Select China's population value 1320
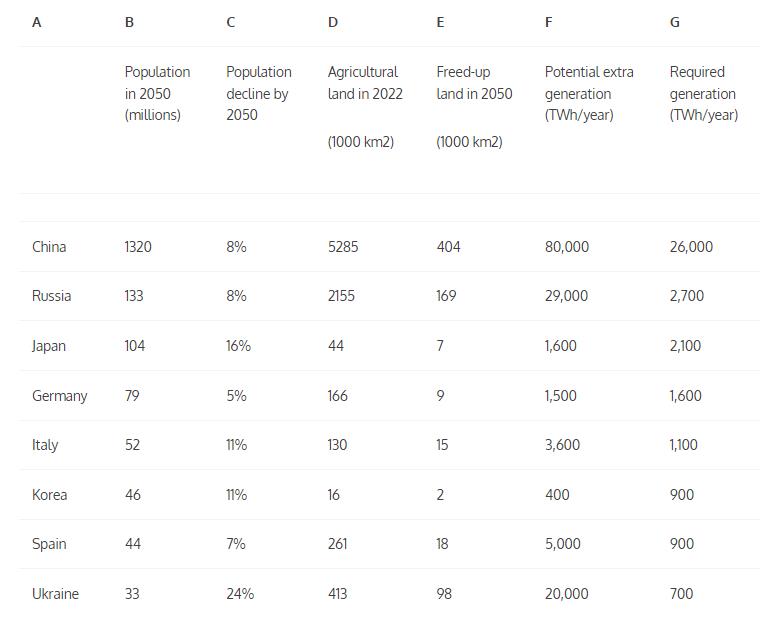Viewport: 782px width, 618px height. point(138,247)
